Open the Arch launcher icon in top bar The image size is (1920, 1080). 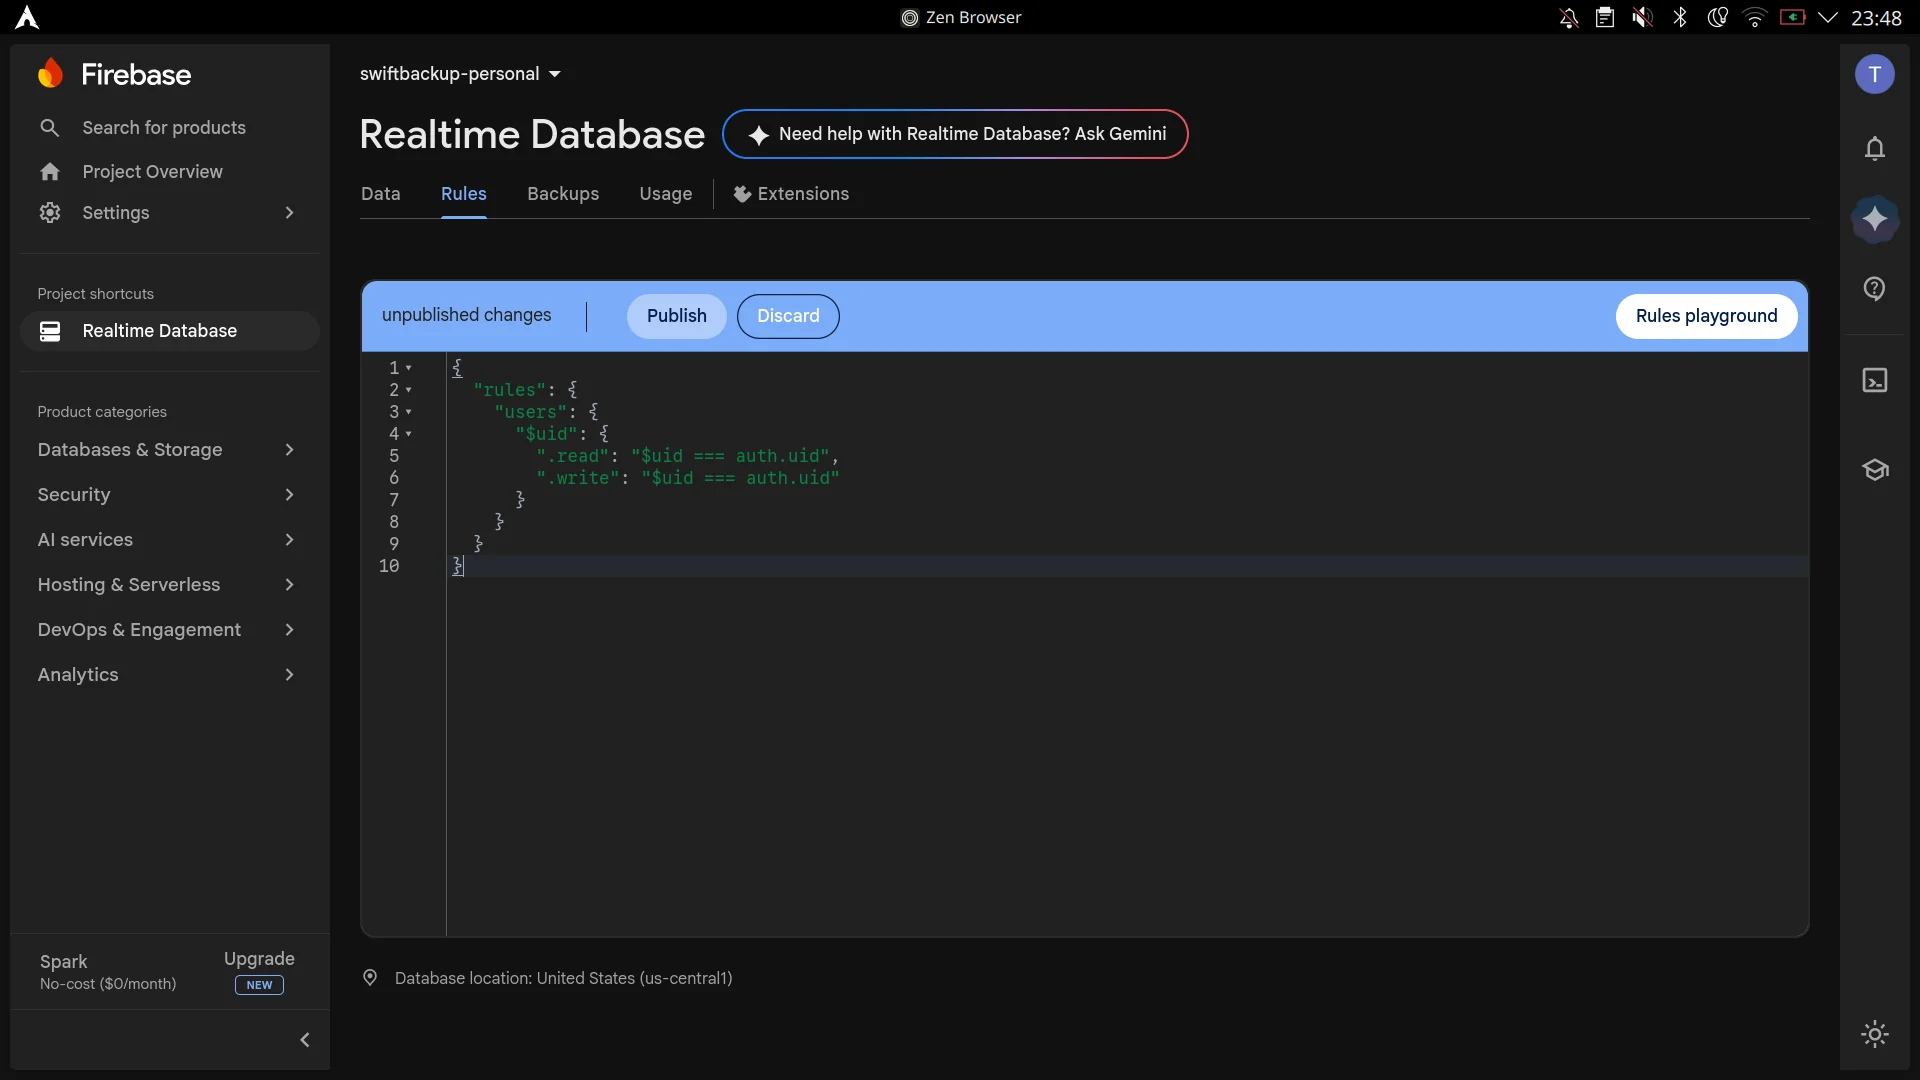click(x=27, y=18)
